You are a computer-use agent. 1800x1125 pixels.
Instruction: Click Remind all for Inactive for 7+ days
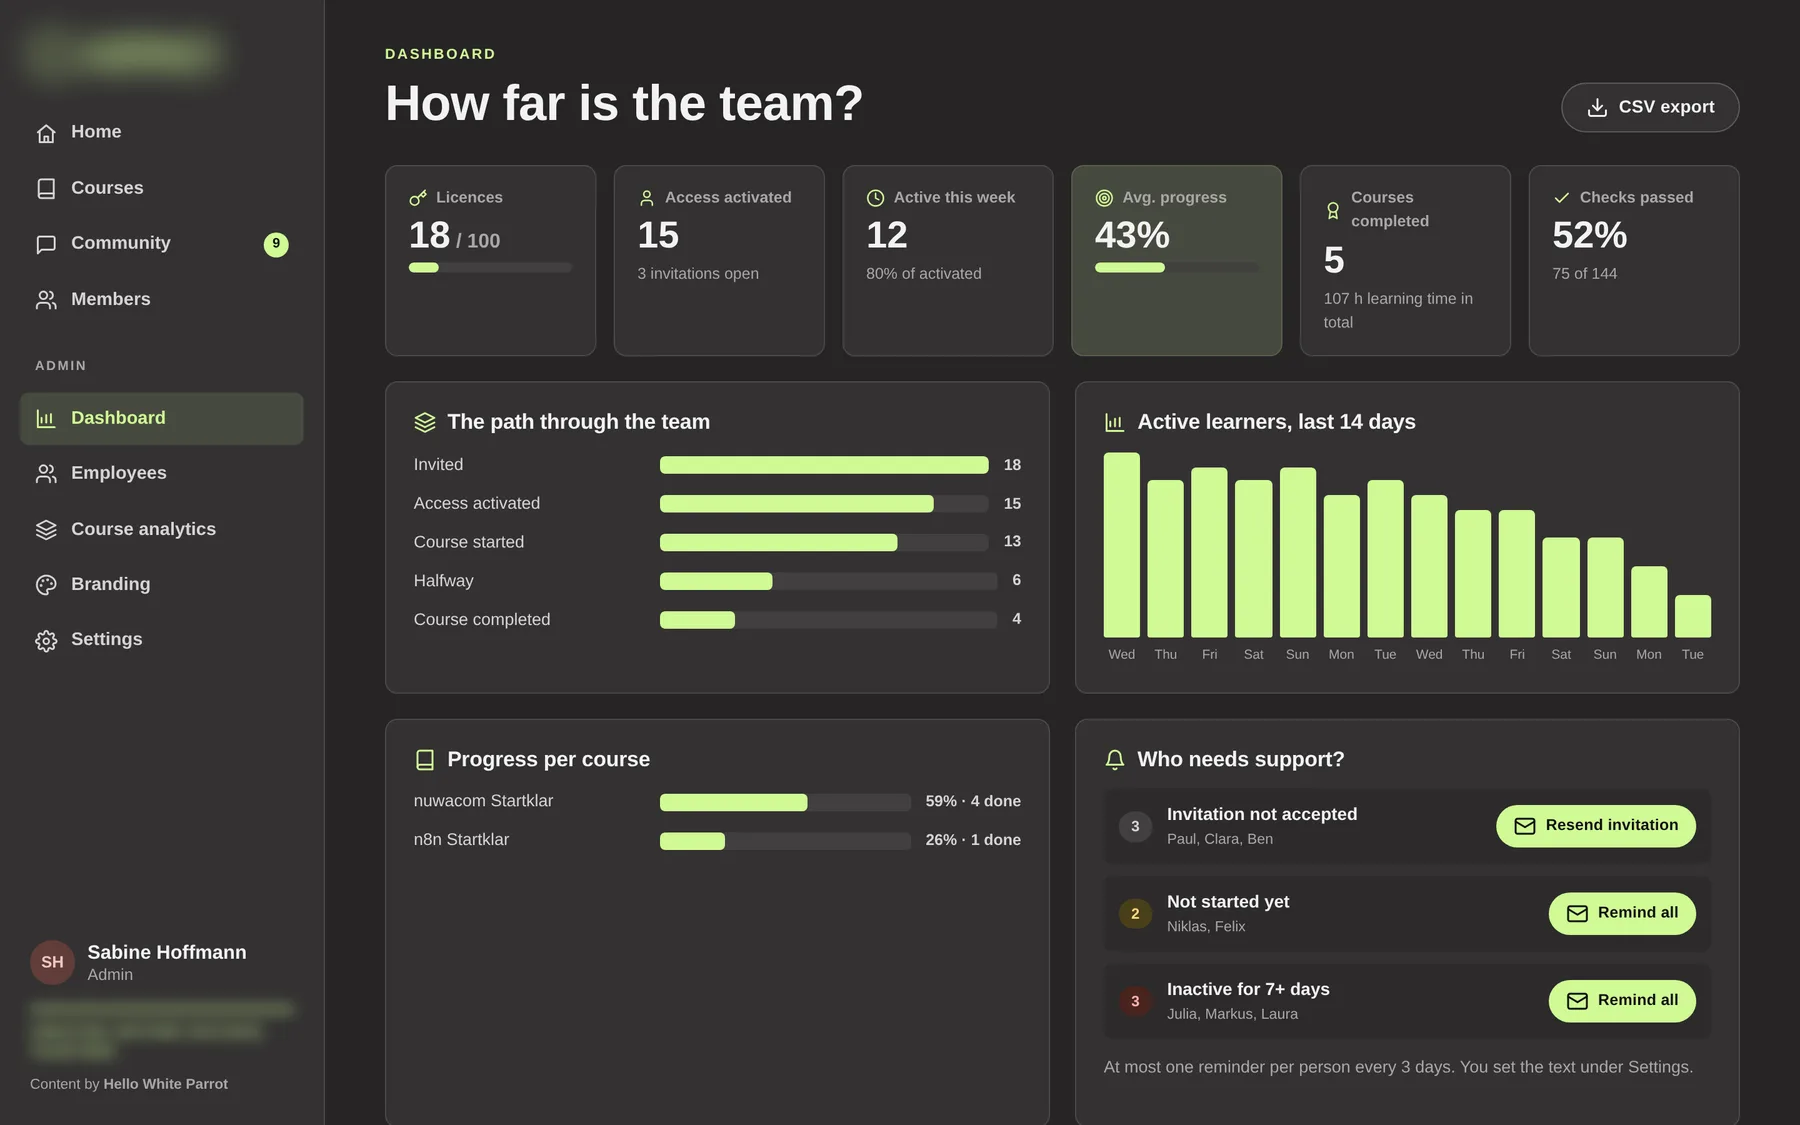(1622, 1001)
